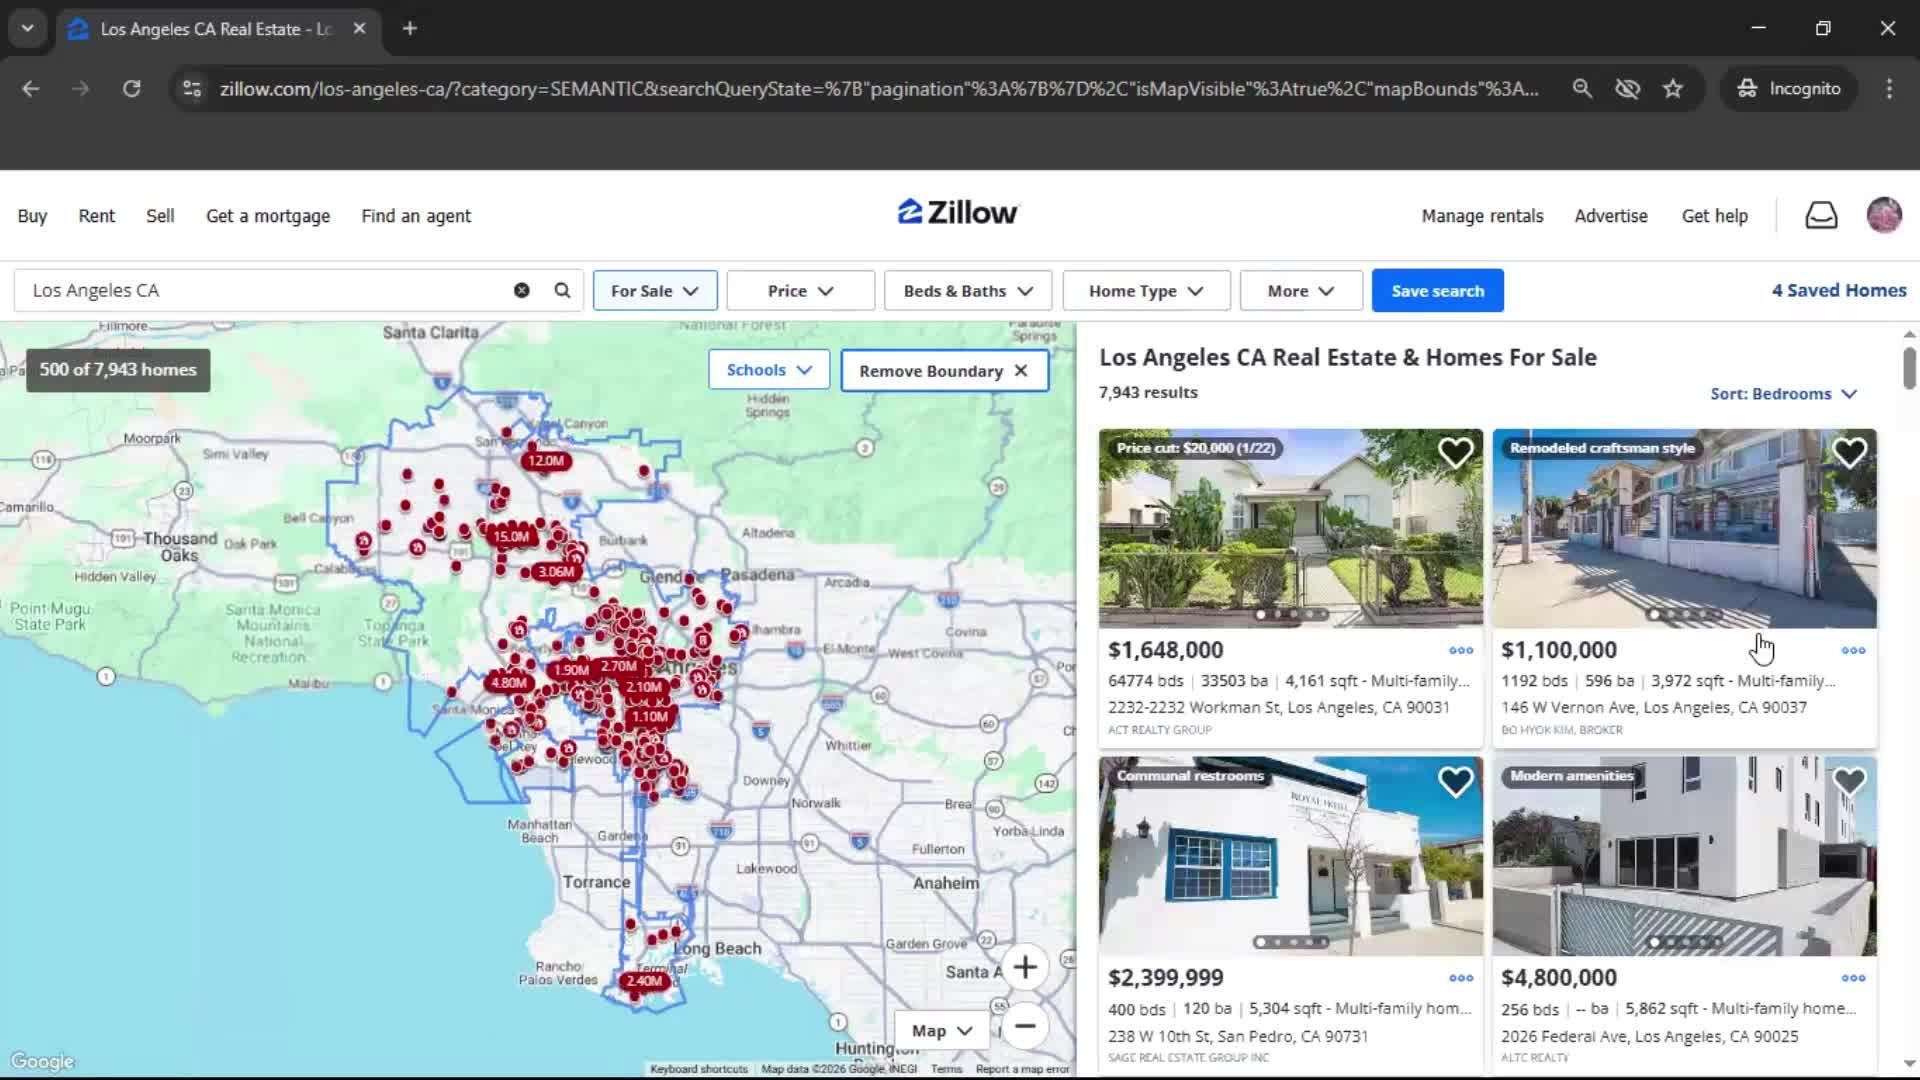Clear the Los Angeles CA search with X icon

click(x=521, y=290)
